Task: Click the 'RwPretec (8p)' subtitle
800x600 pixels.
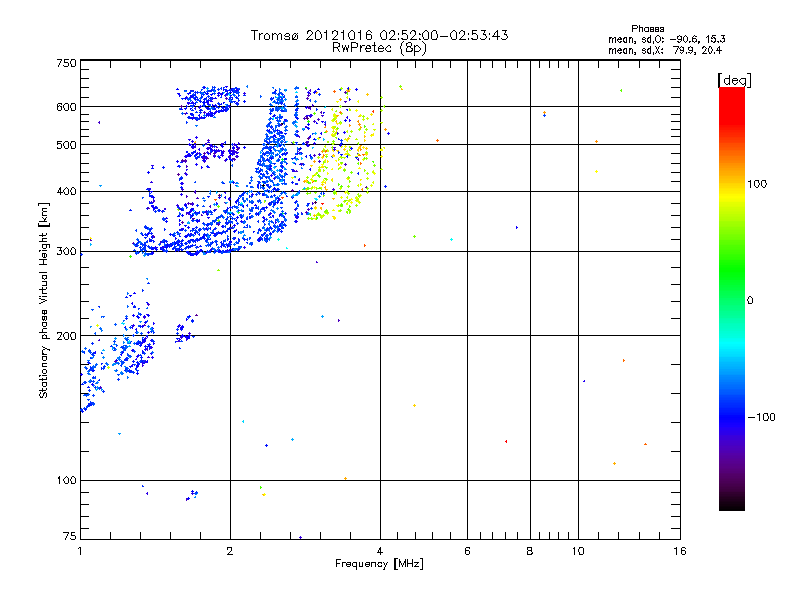Action: tap(379, 48)
